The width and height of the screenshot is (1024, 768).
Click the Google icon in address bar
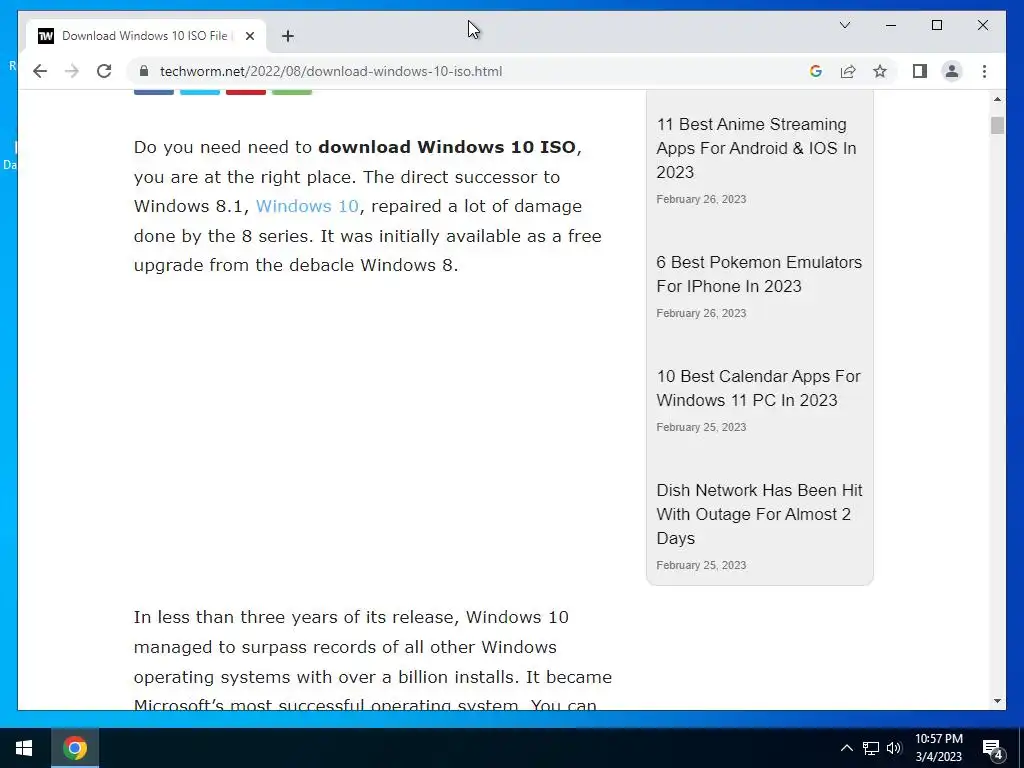pyautogui.click(x=816, y=71)
